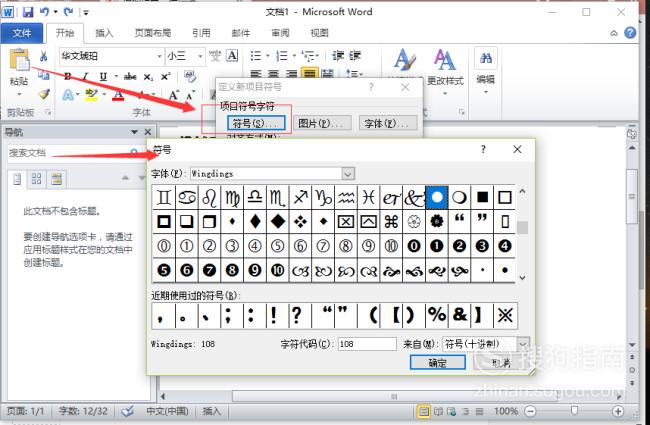This screenshot has width=650, height=425.
Task: Click the character code input field
Action: 367,344
